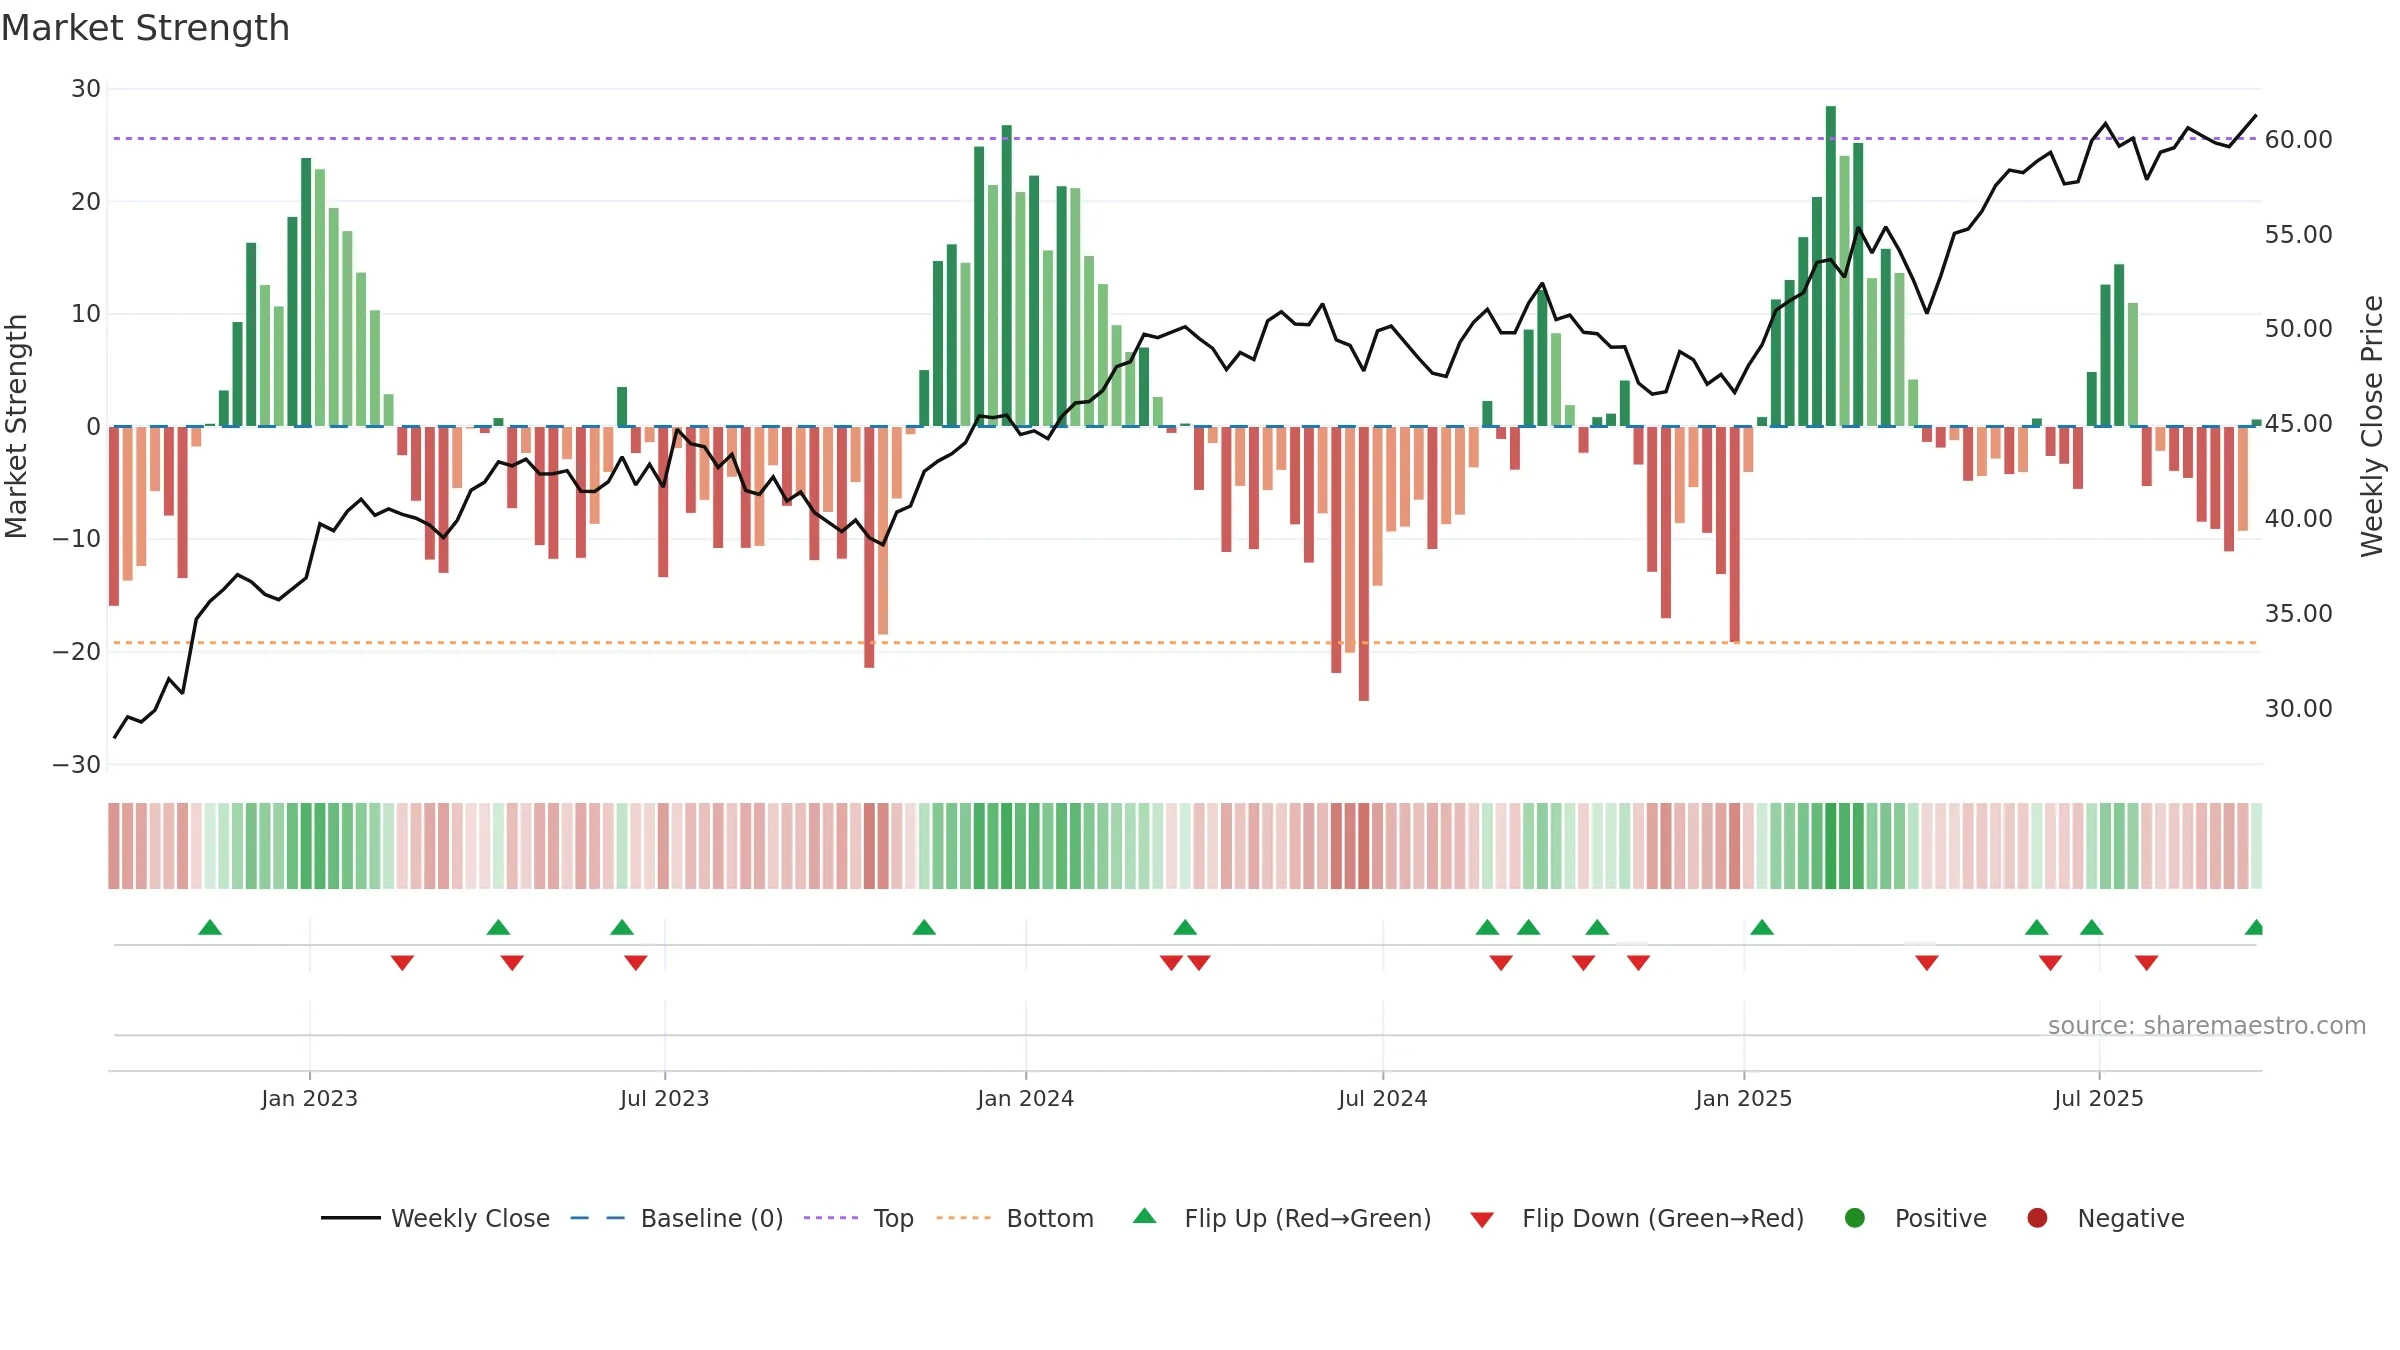
Task: Click the 'Market Strength' chart title
Action: 146,28
